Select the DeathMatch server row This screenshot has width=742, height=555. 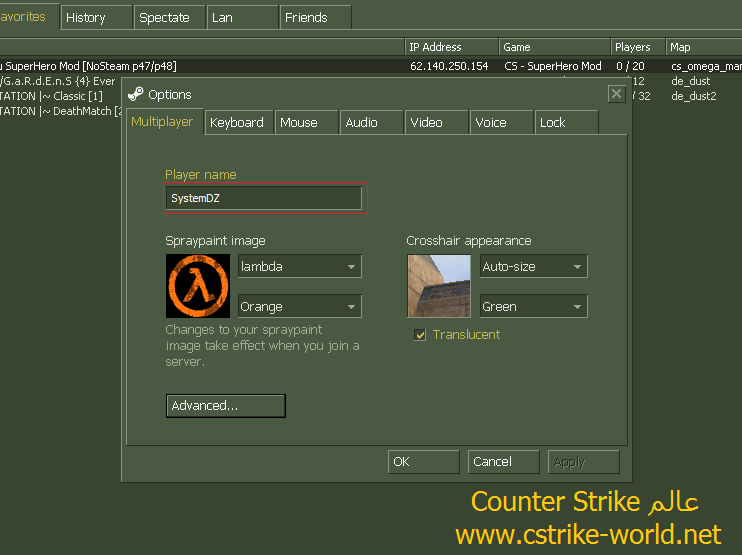61,111
